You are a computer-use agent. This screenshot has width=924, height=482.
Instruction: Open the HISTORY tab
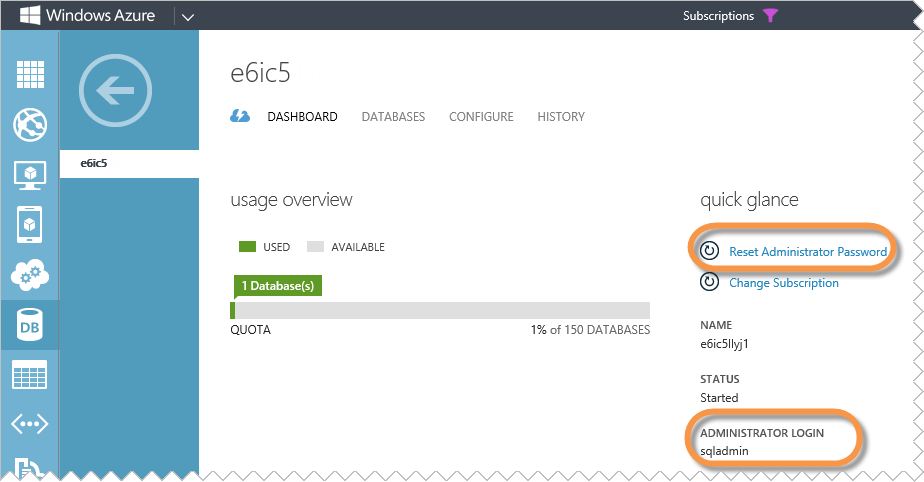pyautogui.click(x=561, y=117)
